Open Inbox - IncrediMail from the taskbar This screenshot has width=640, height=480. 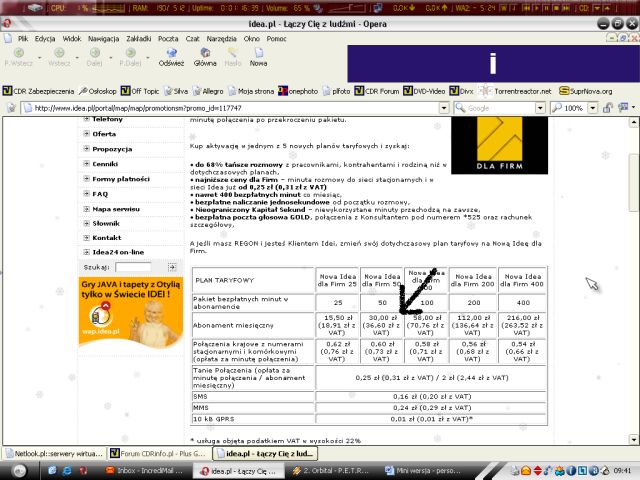point(146,471)
